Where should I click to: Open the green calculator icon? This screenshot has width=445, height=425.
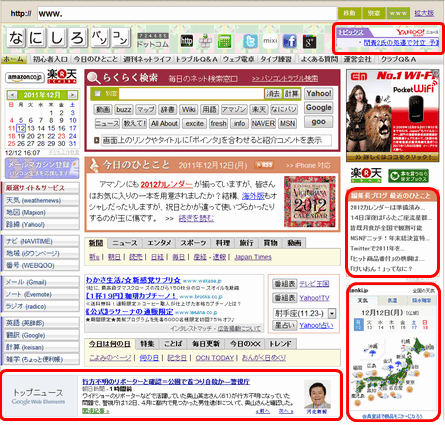tap(224, 41)
